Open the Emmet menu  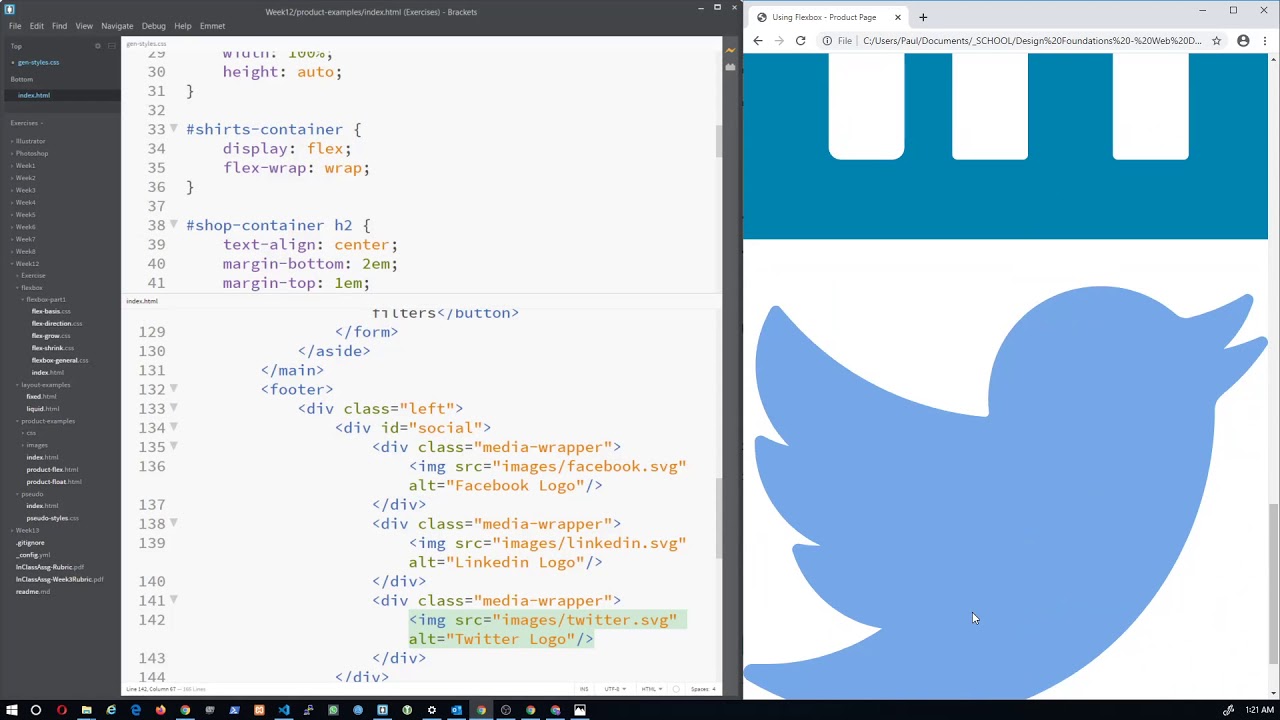(212, 26)
